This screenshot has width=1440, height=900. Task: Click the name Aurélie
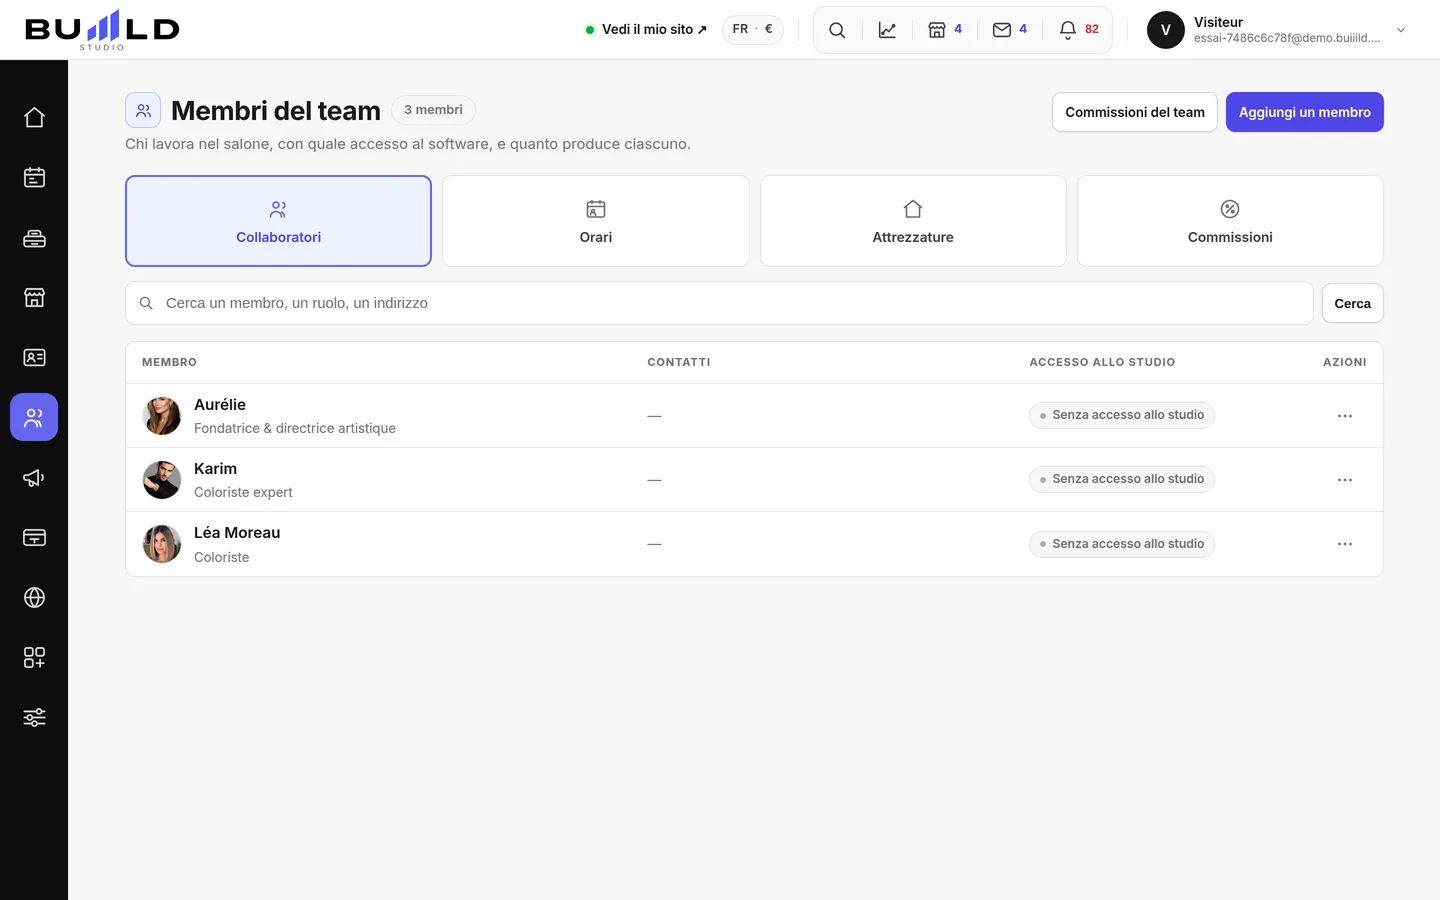220,404
